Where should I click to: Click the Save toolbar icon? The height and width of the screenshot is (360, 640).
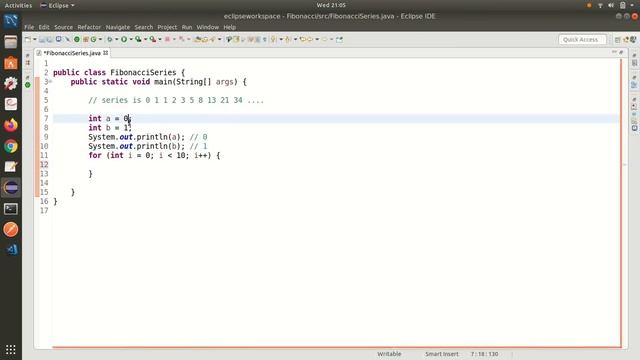coord(42,40)
